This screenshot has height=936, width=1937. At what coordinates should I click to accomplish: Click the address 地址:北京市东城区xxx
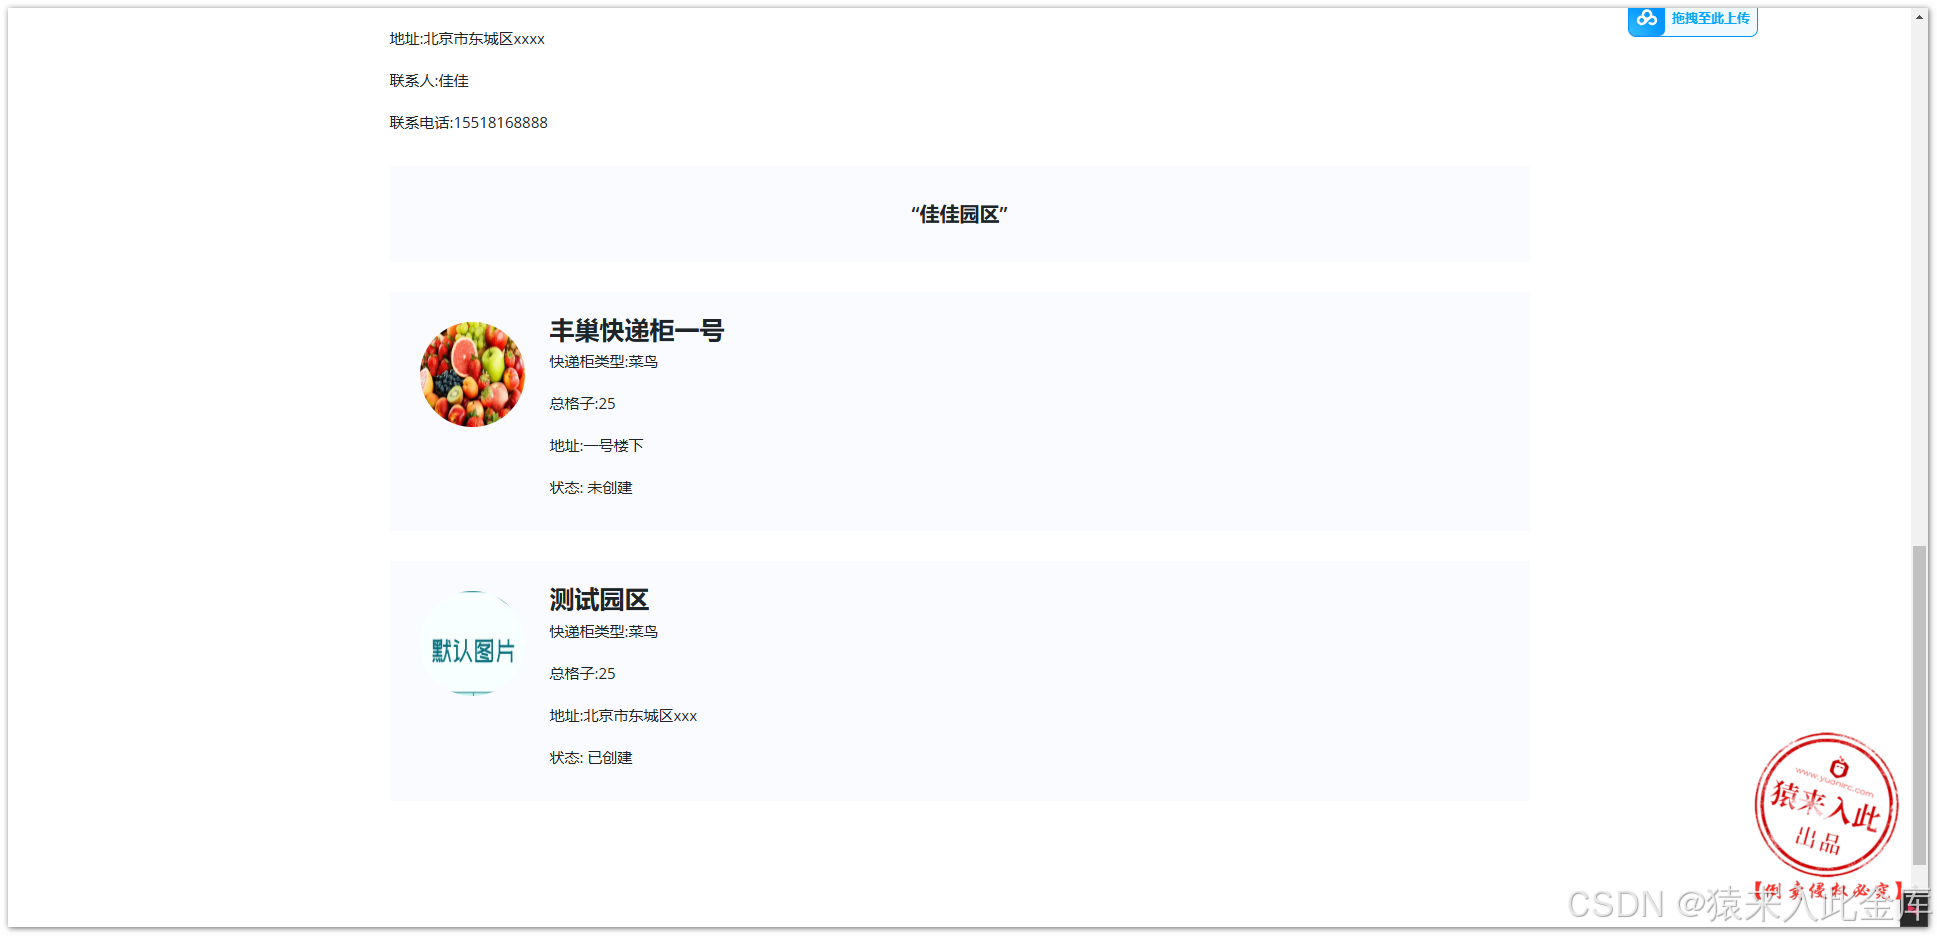pos(623,716)
